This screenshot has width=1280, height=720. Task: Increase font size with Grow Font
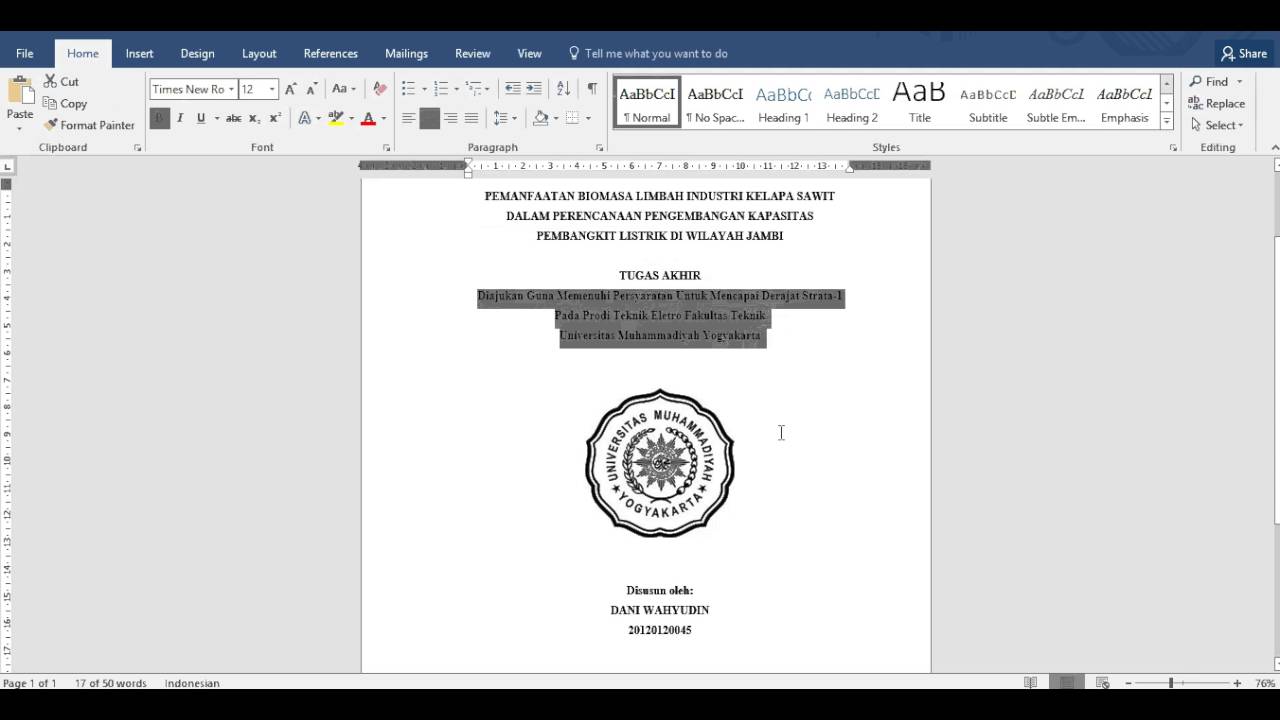(x=290, y=89)
